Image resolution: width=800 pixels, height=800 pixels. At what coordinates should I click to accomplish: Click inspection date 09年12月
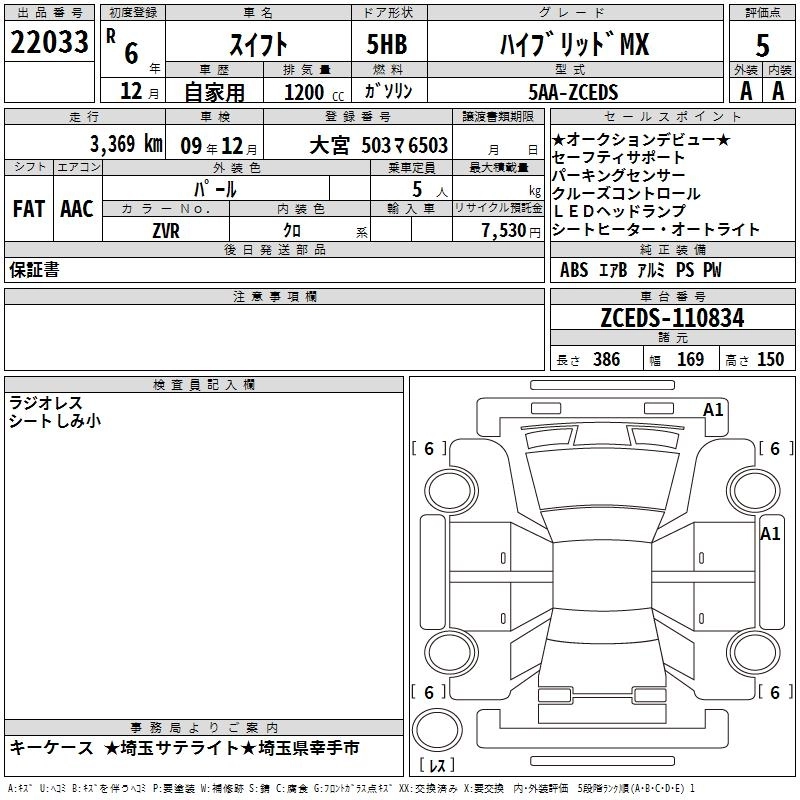[x=219, y=146]
